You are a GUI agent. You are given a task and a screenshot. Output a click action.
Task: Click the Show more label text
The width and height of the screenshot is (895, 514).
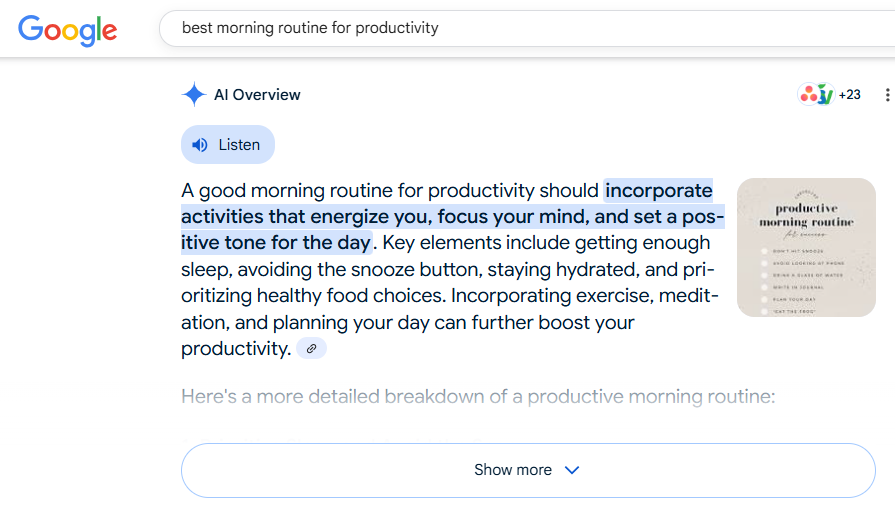[513, 470]
